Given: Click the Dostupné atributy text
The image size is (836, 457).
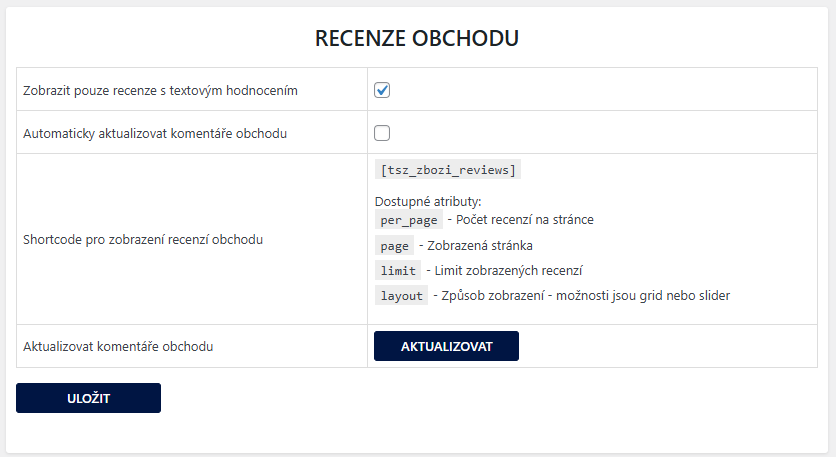Looking at the screenshot, I should pos(428,202).
